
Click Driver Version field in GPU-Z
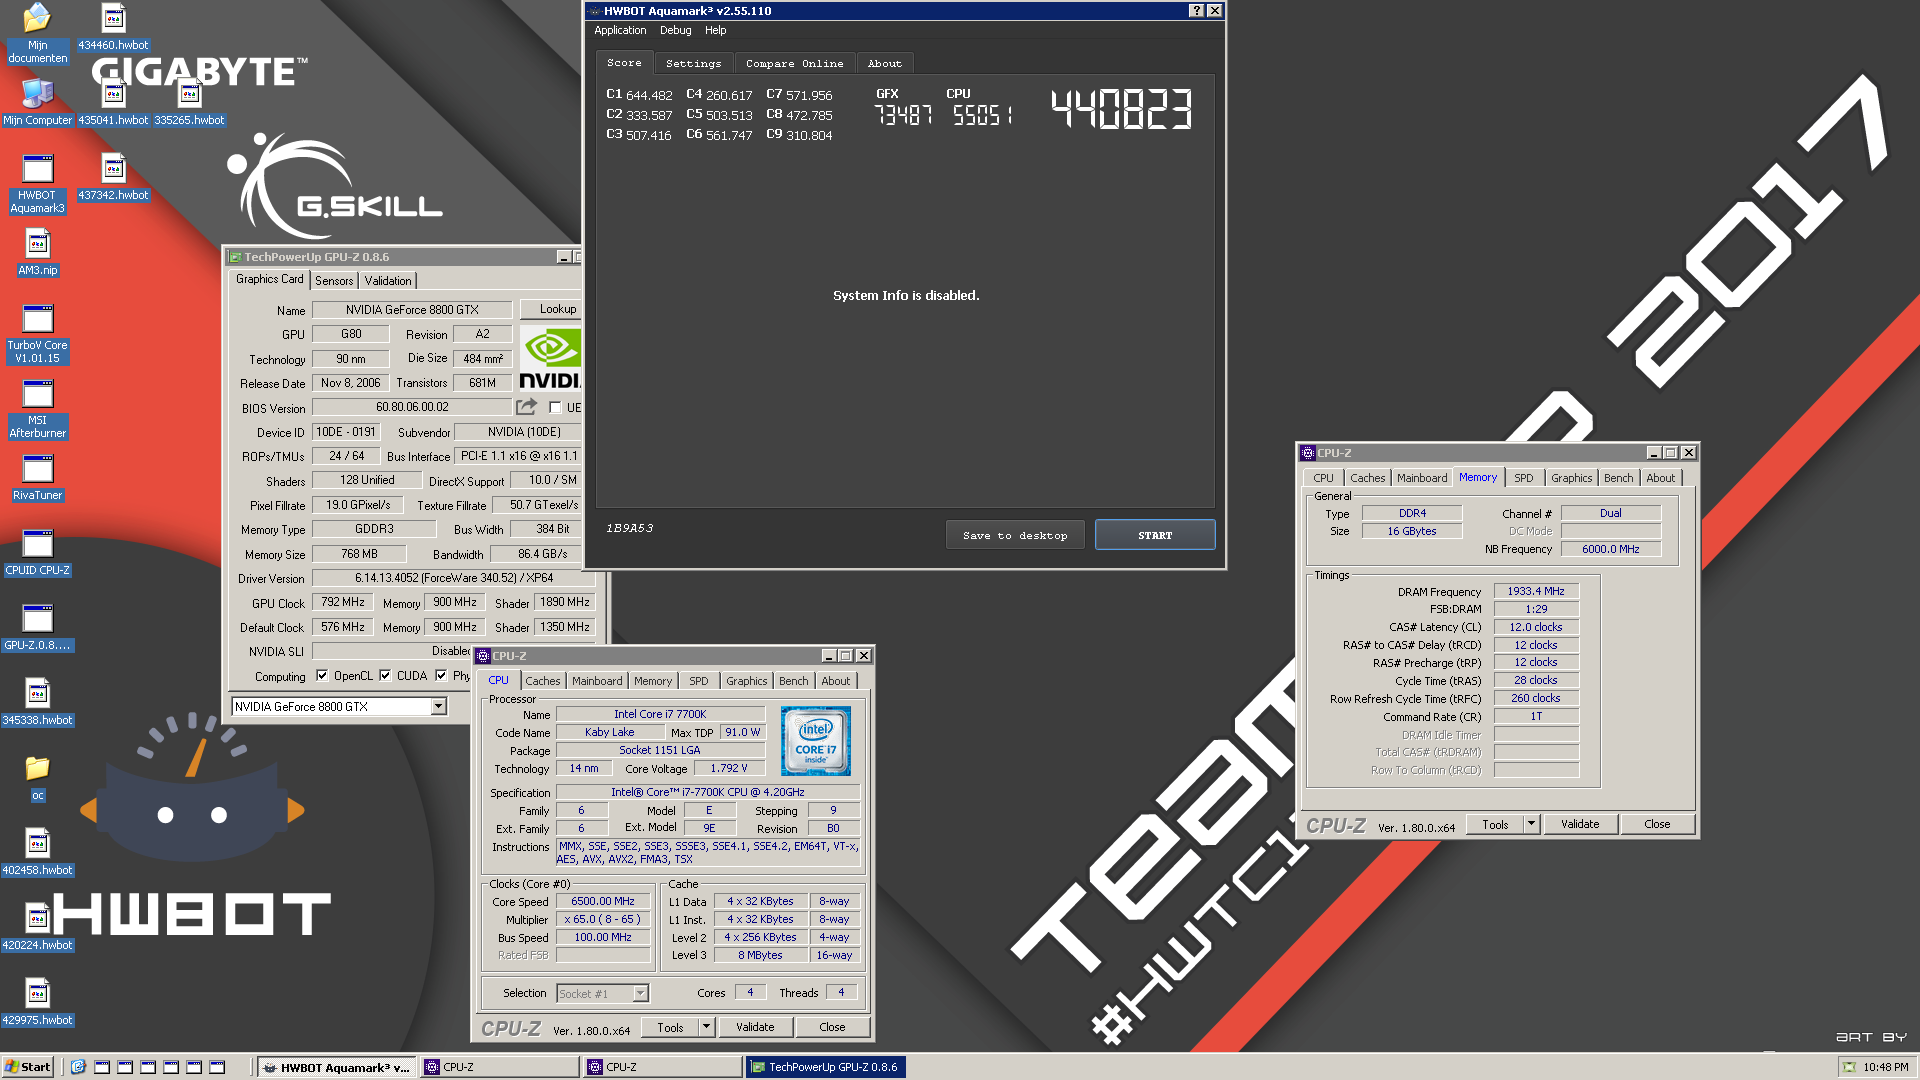tap(454, 578)
